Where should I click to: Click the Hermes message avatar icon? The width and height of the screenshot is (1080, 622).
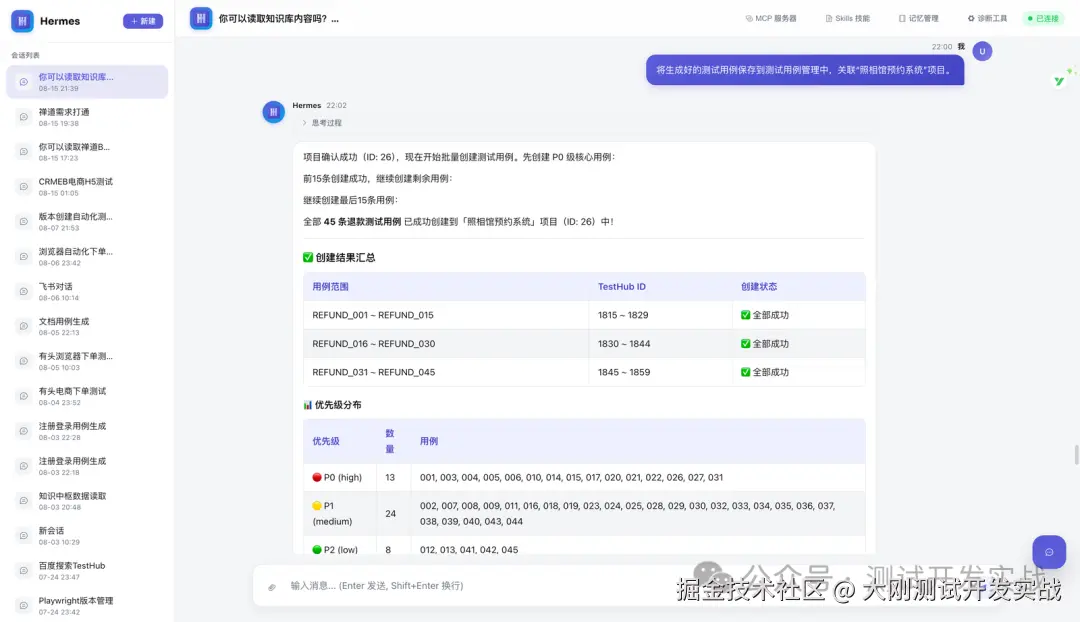273,112
